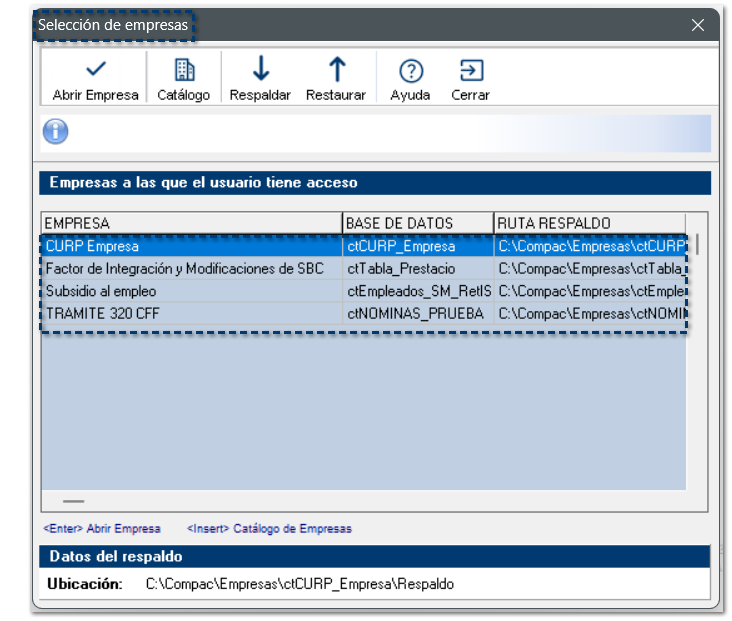Open the Catálogo building icon

[x=184, y=69]
